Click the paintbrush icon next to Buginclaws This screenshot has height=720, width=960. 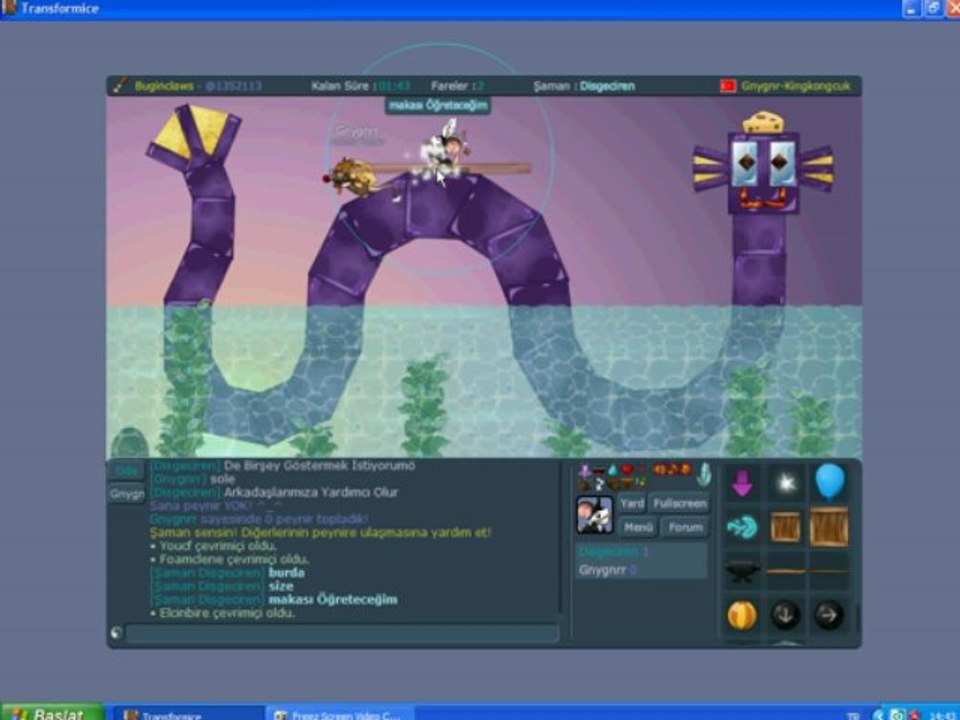click(x=120, y=86)
